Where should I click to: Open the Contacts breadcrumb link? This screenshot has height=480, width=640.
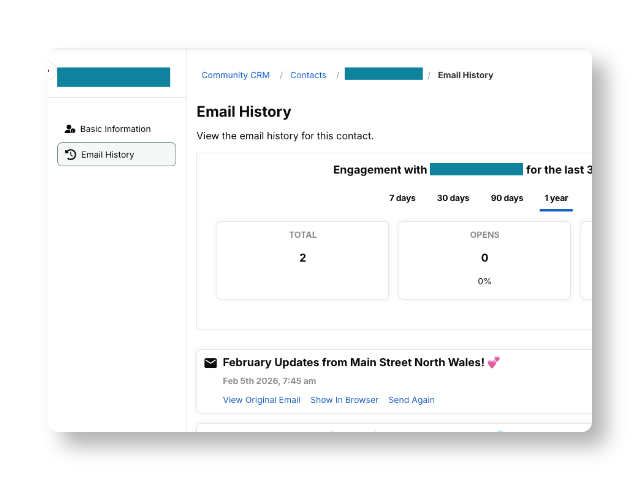(x=308, y=75)
